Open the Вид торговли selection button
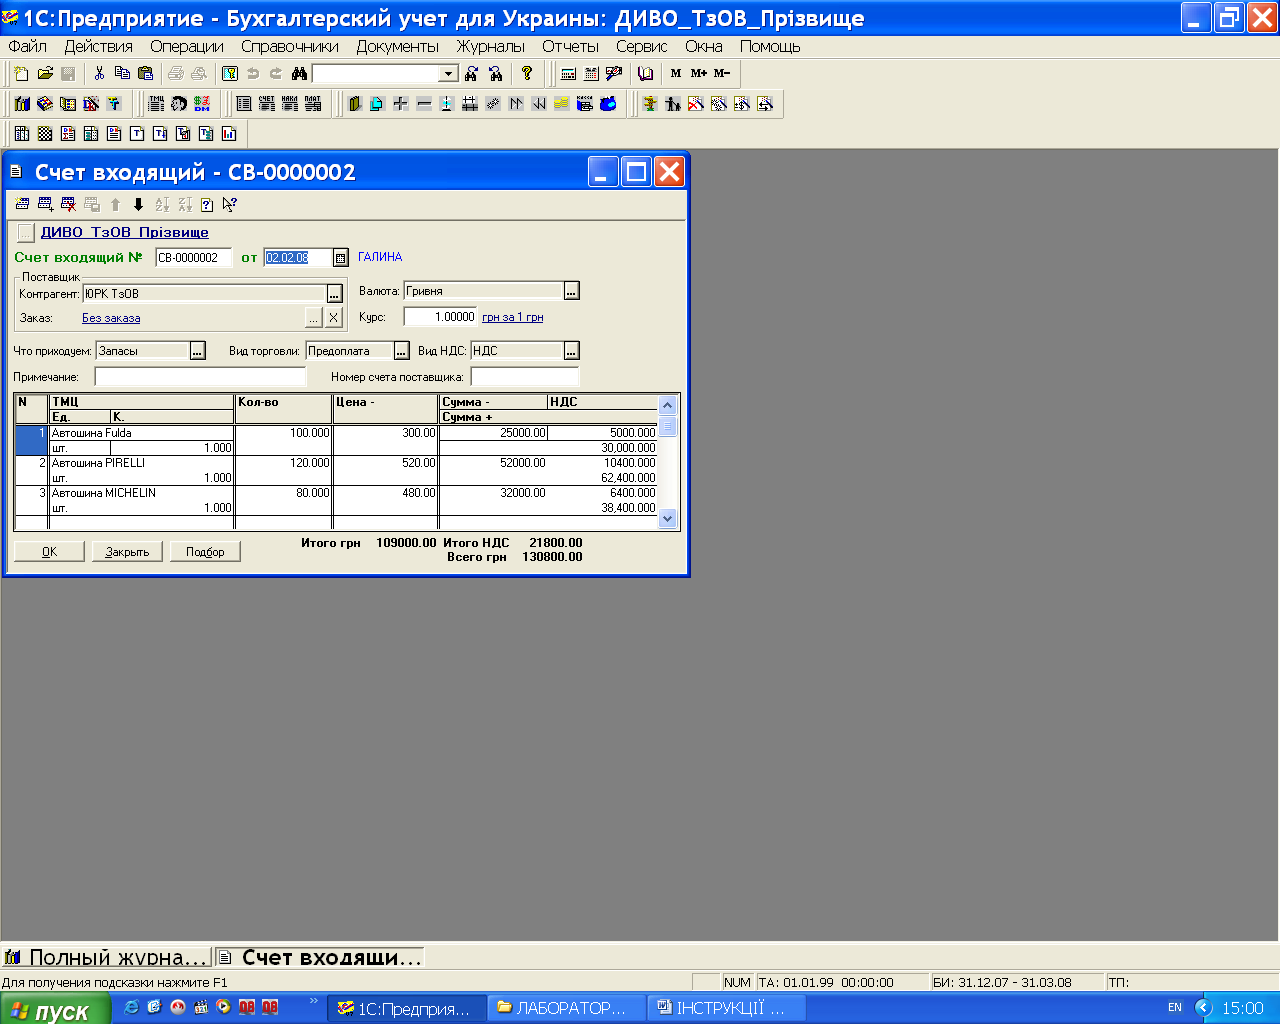 click(x=401, y=351)
